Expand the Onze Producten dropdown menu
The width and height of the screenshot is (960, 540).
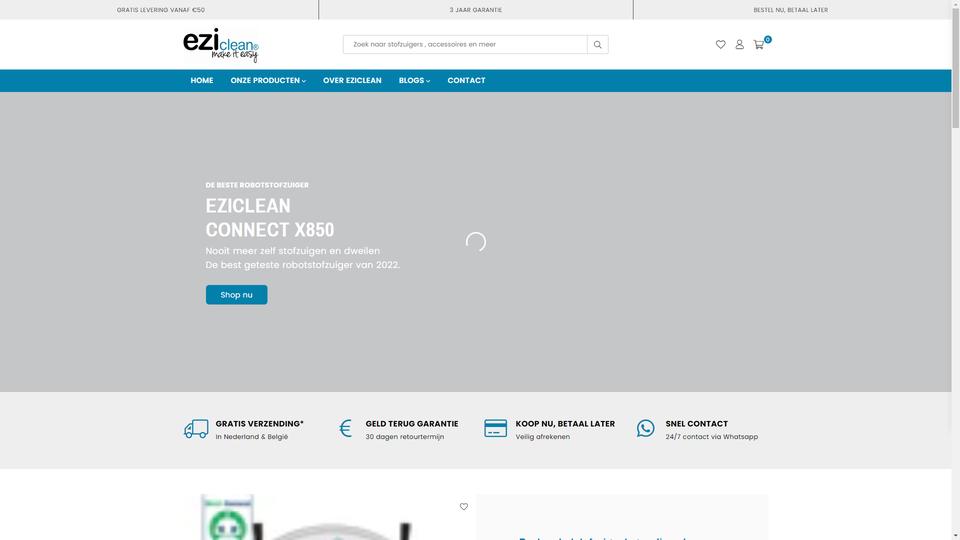(x=268, y=81)
